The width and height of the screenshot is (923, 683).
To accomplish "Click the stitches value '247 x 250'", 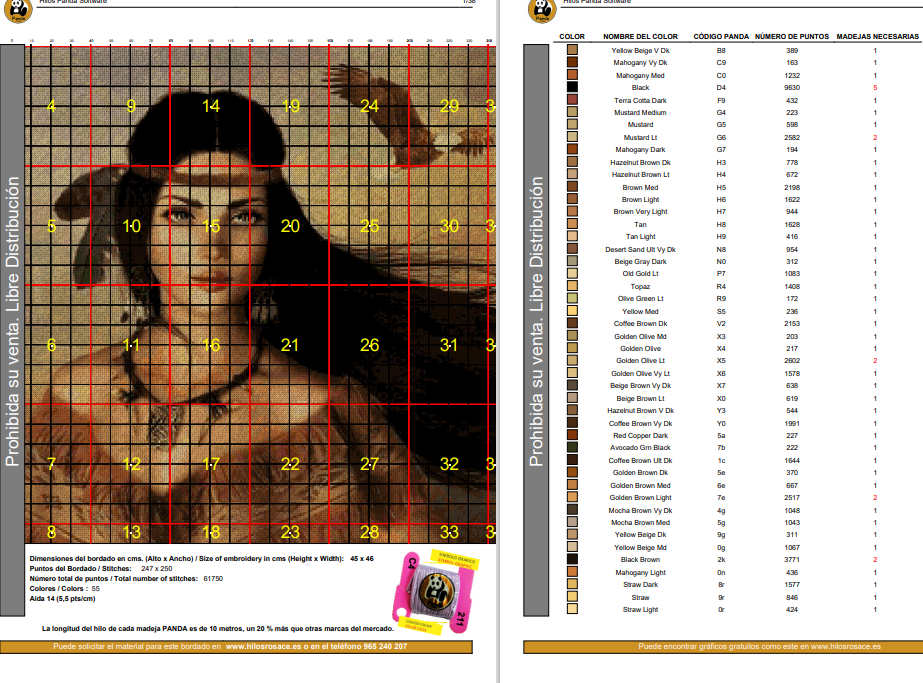I will [157, 569].
